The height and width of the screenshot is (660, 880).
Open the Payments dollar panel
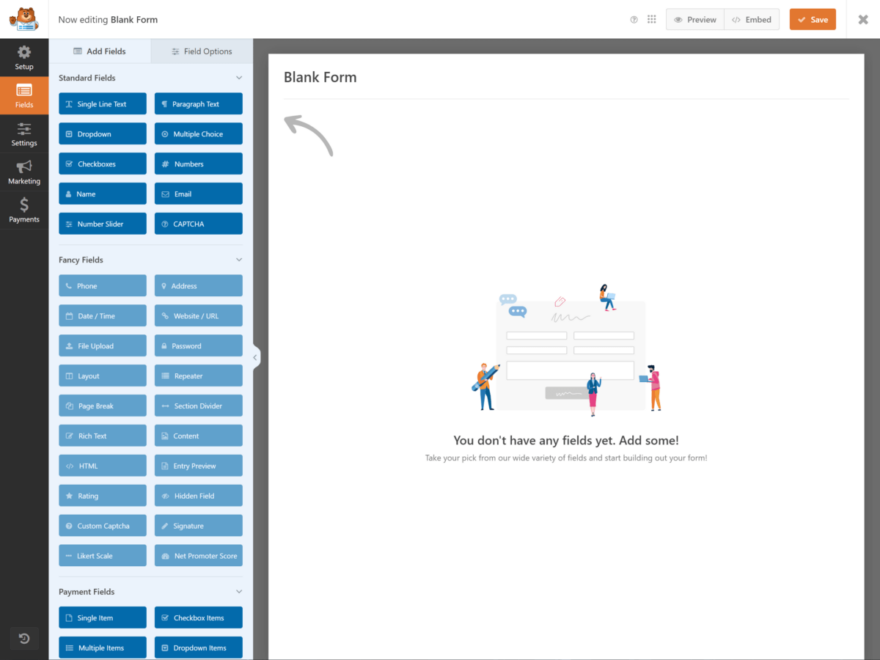tap(24, 210)
